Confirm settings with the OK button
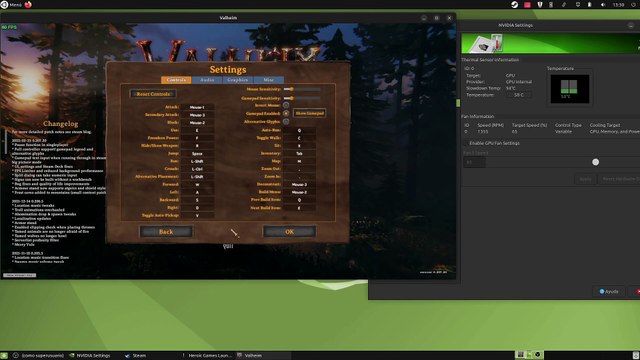Viewport: 640px width, 360px height. 289,231
